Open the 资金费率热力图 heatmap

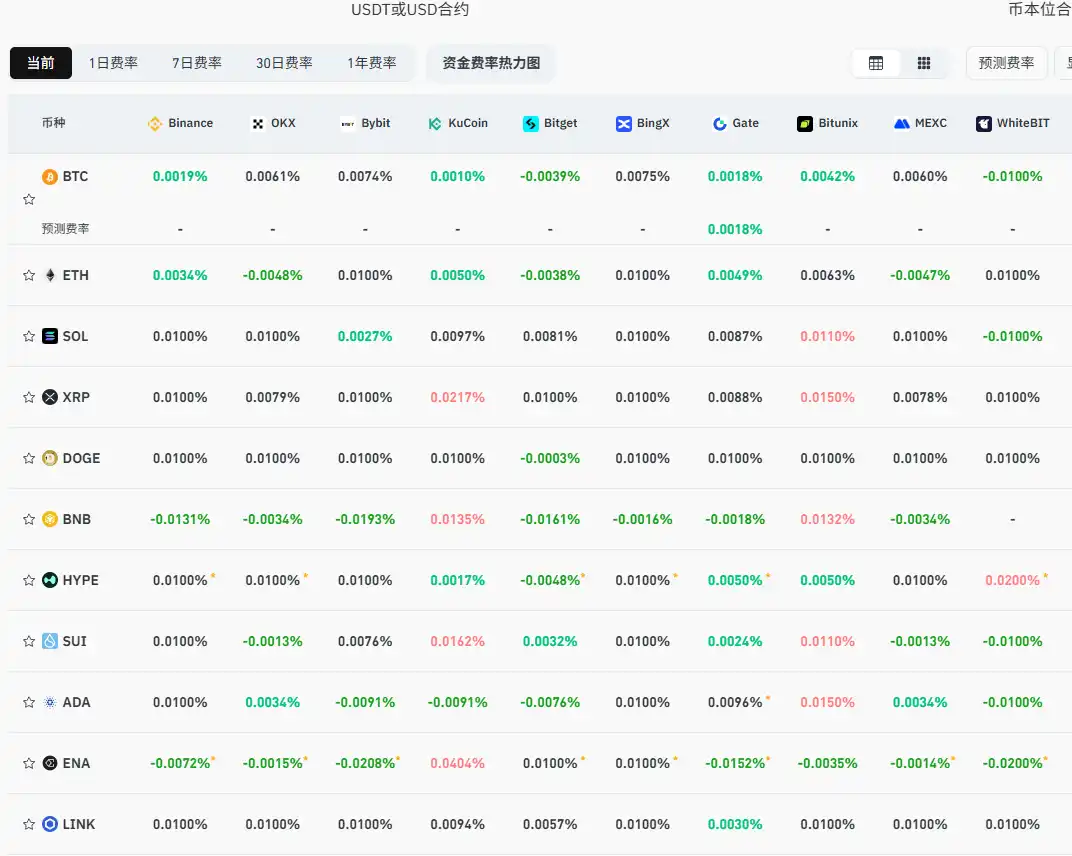[x=491, y=63]
